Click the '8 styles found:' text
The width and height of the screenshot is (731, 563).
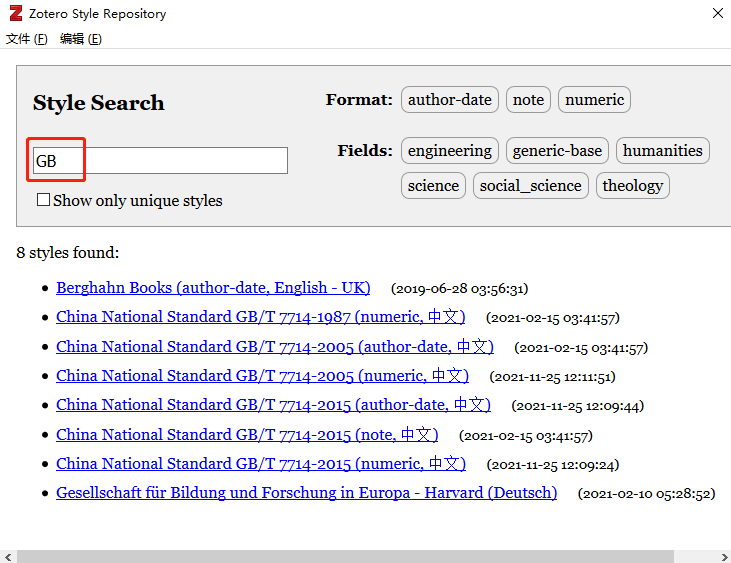(68, 253)
